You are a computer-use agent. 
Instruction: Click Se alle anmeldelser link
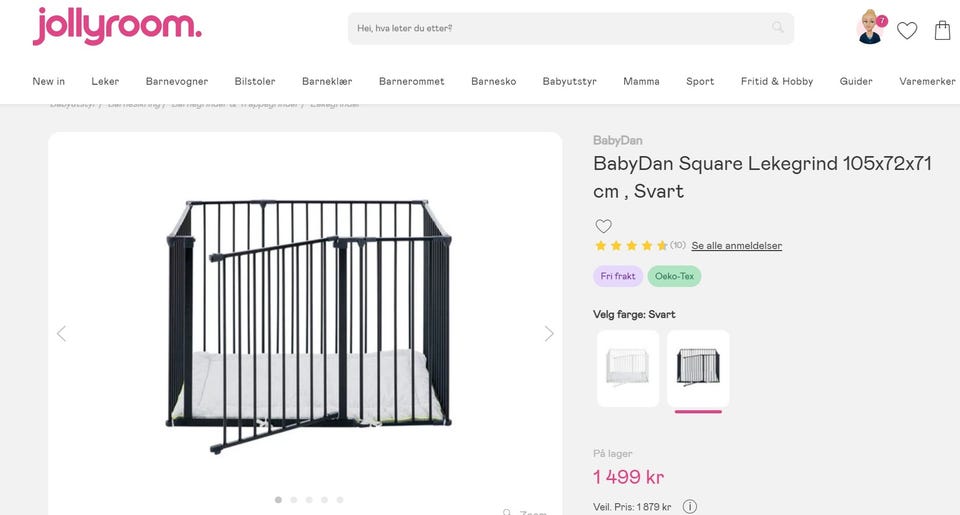click(x=736, y=246)
